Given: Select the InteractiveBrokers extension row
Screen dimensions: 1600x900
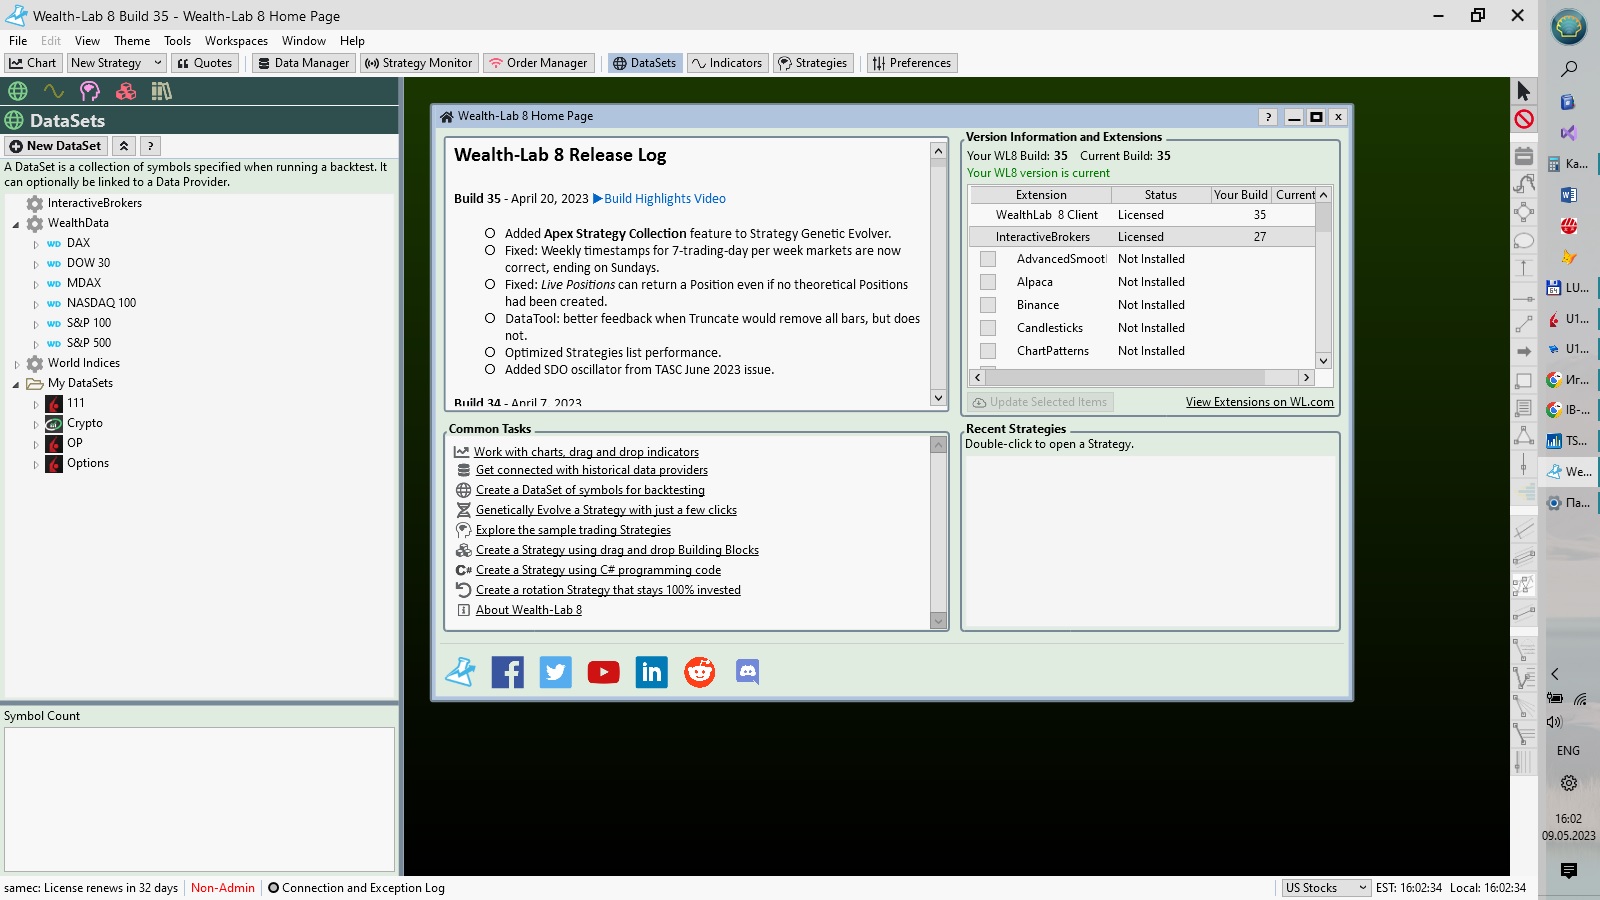Looking at the screenshot, I should click(1142, 237).
